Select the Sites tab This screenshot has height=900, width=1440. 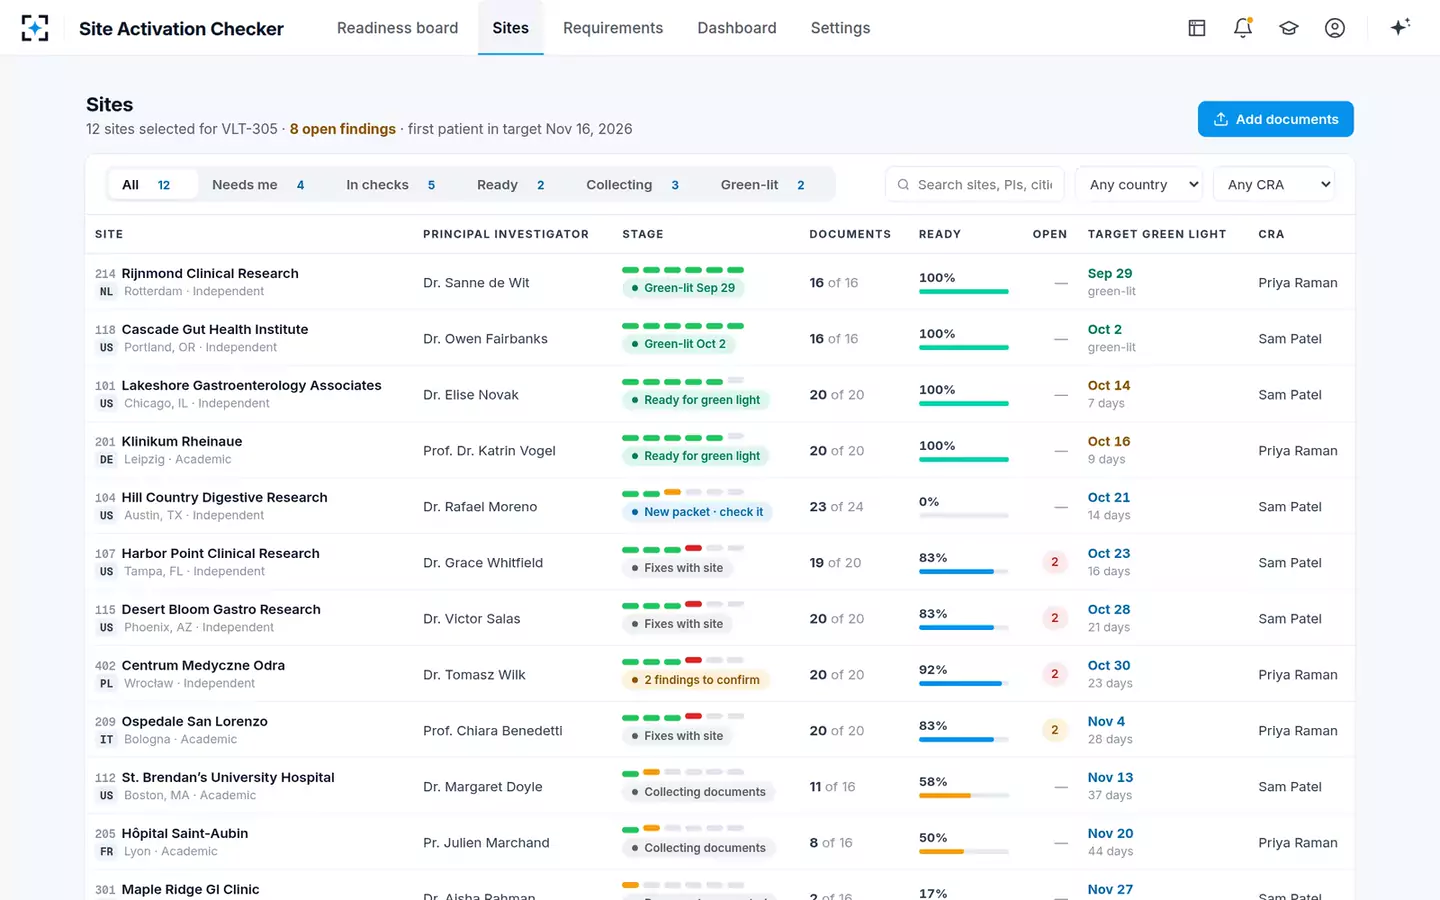[511, 28]
